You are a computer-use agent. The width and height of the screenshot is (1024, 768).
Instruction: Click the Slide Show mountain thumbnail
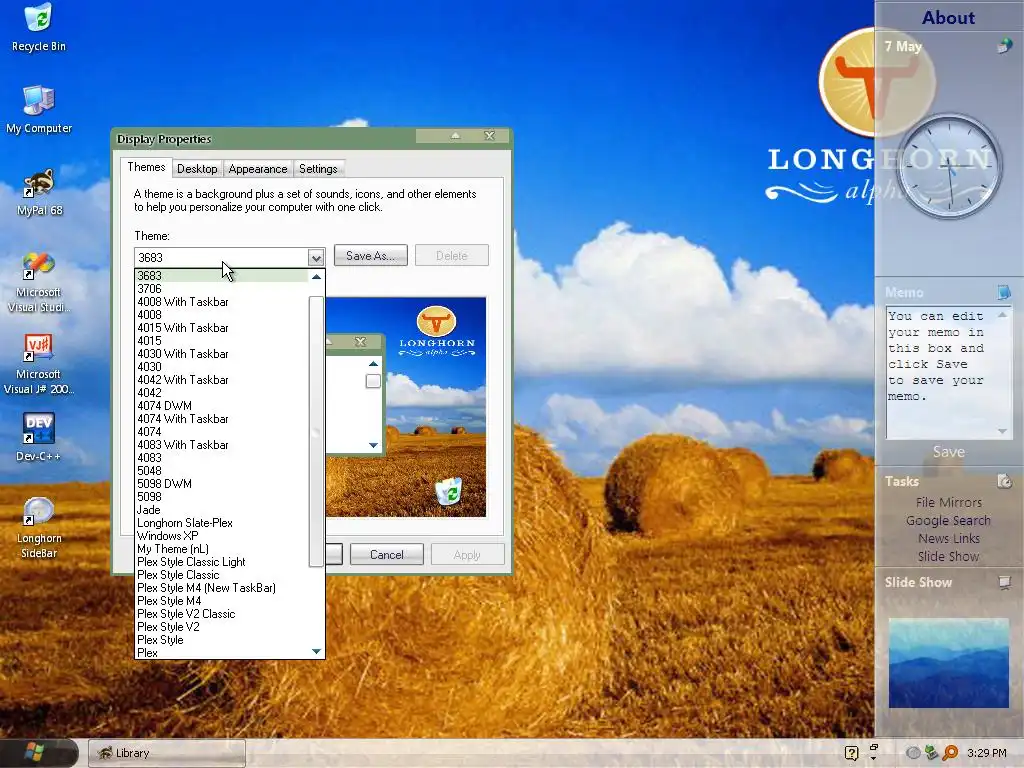coord(948,663)
